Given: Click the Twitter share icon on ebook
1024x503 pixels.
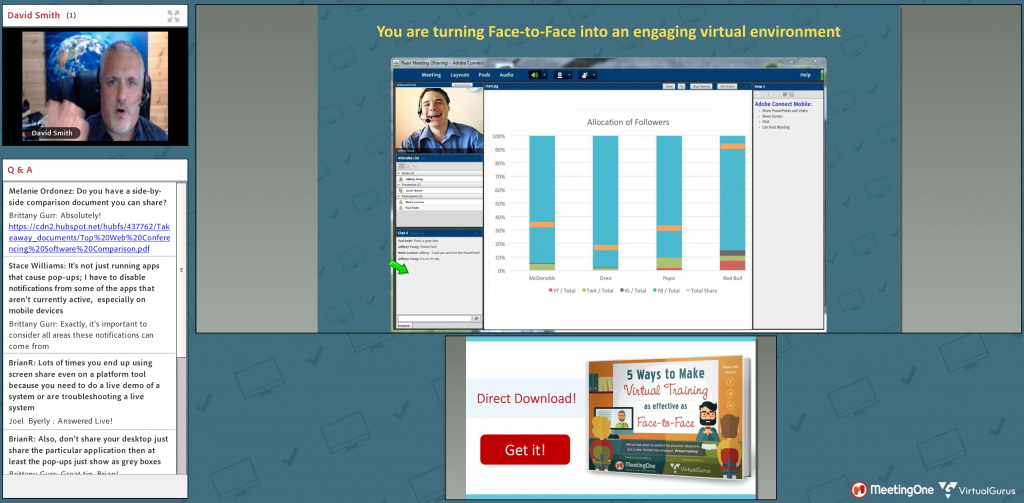Looking at the screenshot, I should pyautogui.click(x=731, y=393).
